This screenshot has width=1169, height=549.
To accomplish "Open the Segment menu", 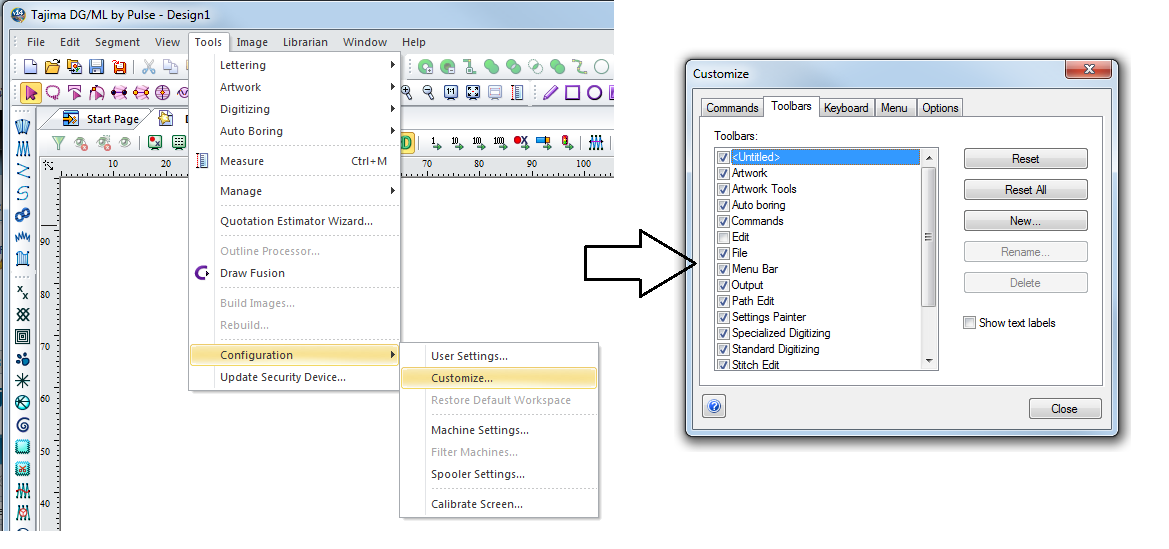I will point(118,42).
